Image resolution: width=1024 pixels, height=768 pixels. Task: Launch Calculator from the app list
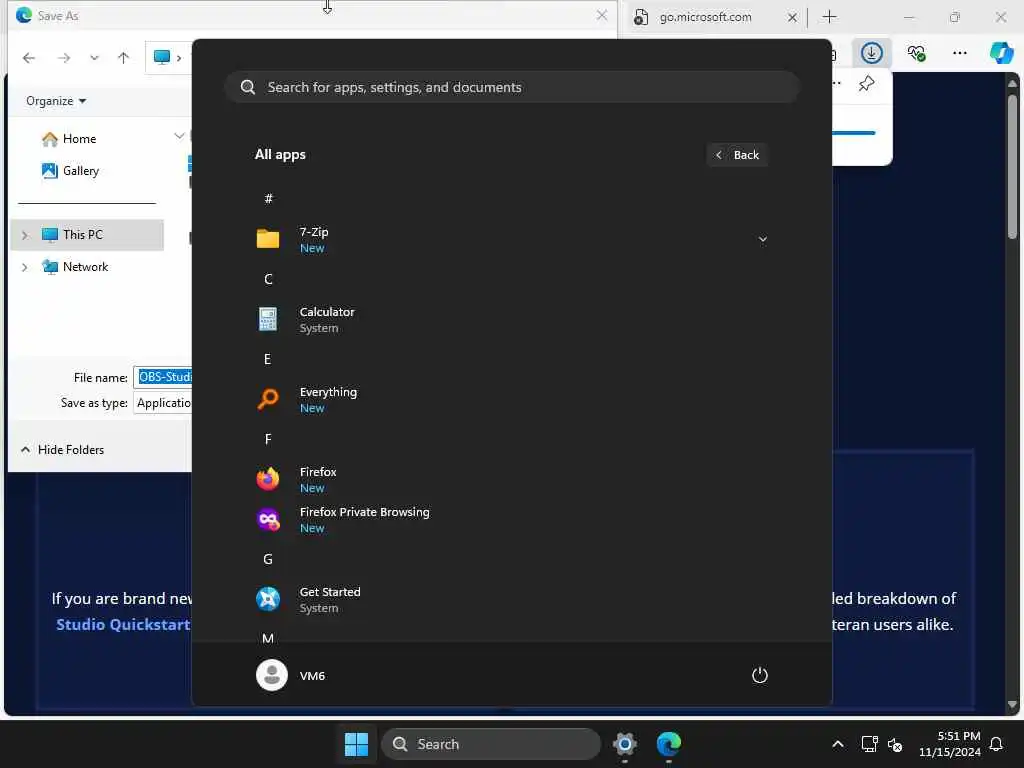(x=511, y=320)
